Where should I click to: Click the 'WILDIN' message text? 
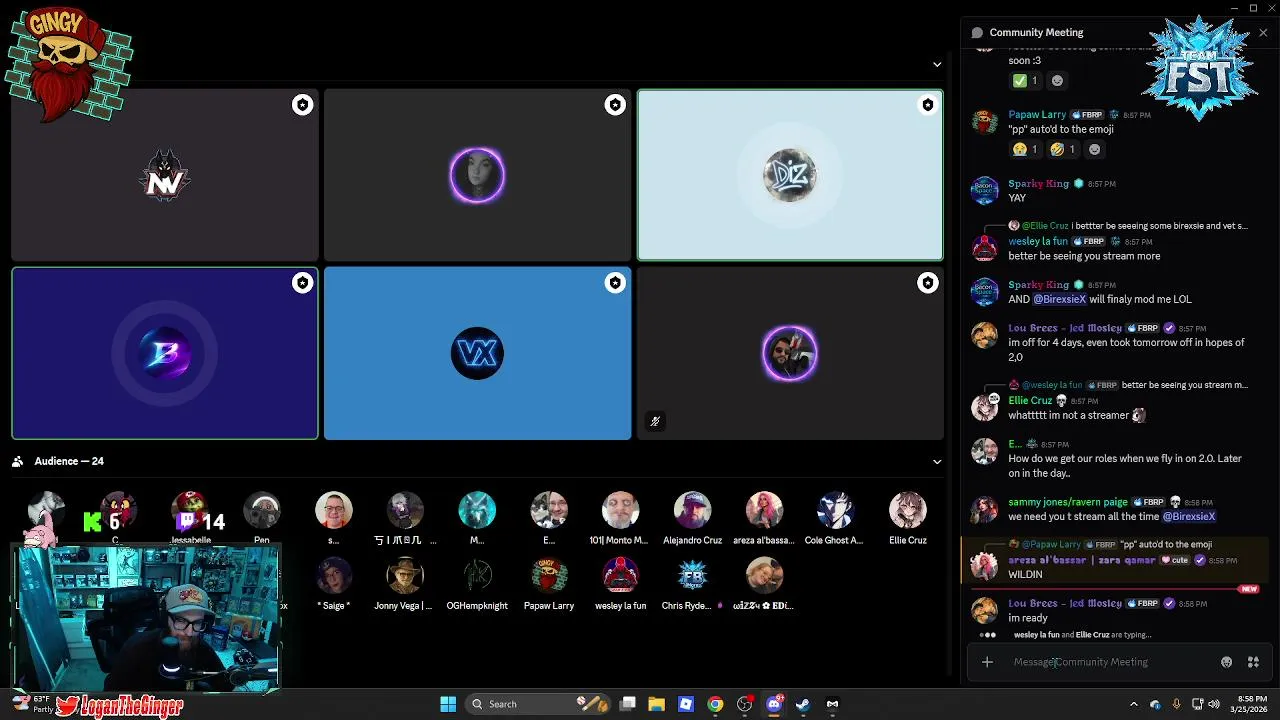[1026, 575]
